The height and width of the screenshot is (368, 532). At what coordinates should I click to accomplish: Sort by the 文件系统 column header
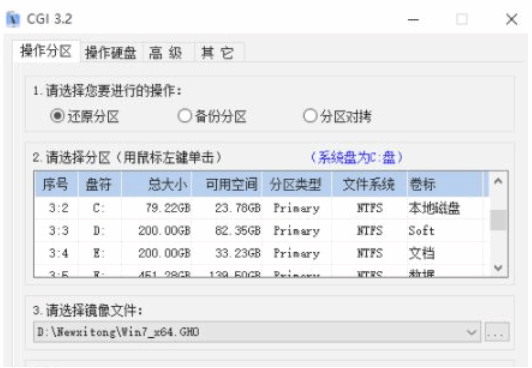[369, 185]
